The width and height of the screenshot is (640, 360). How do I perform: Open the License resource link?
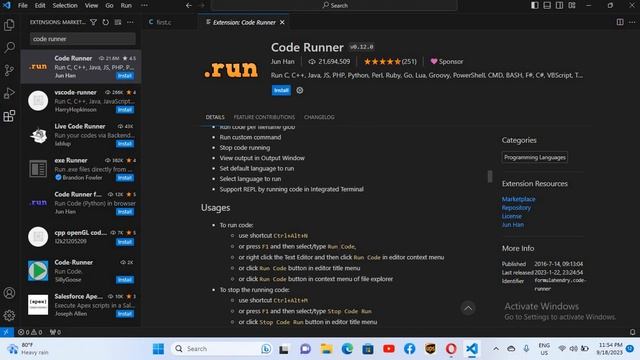click(512, 216)
